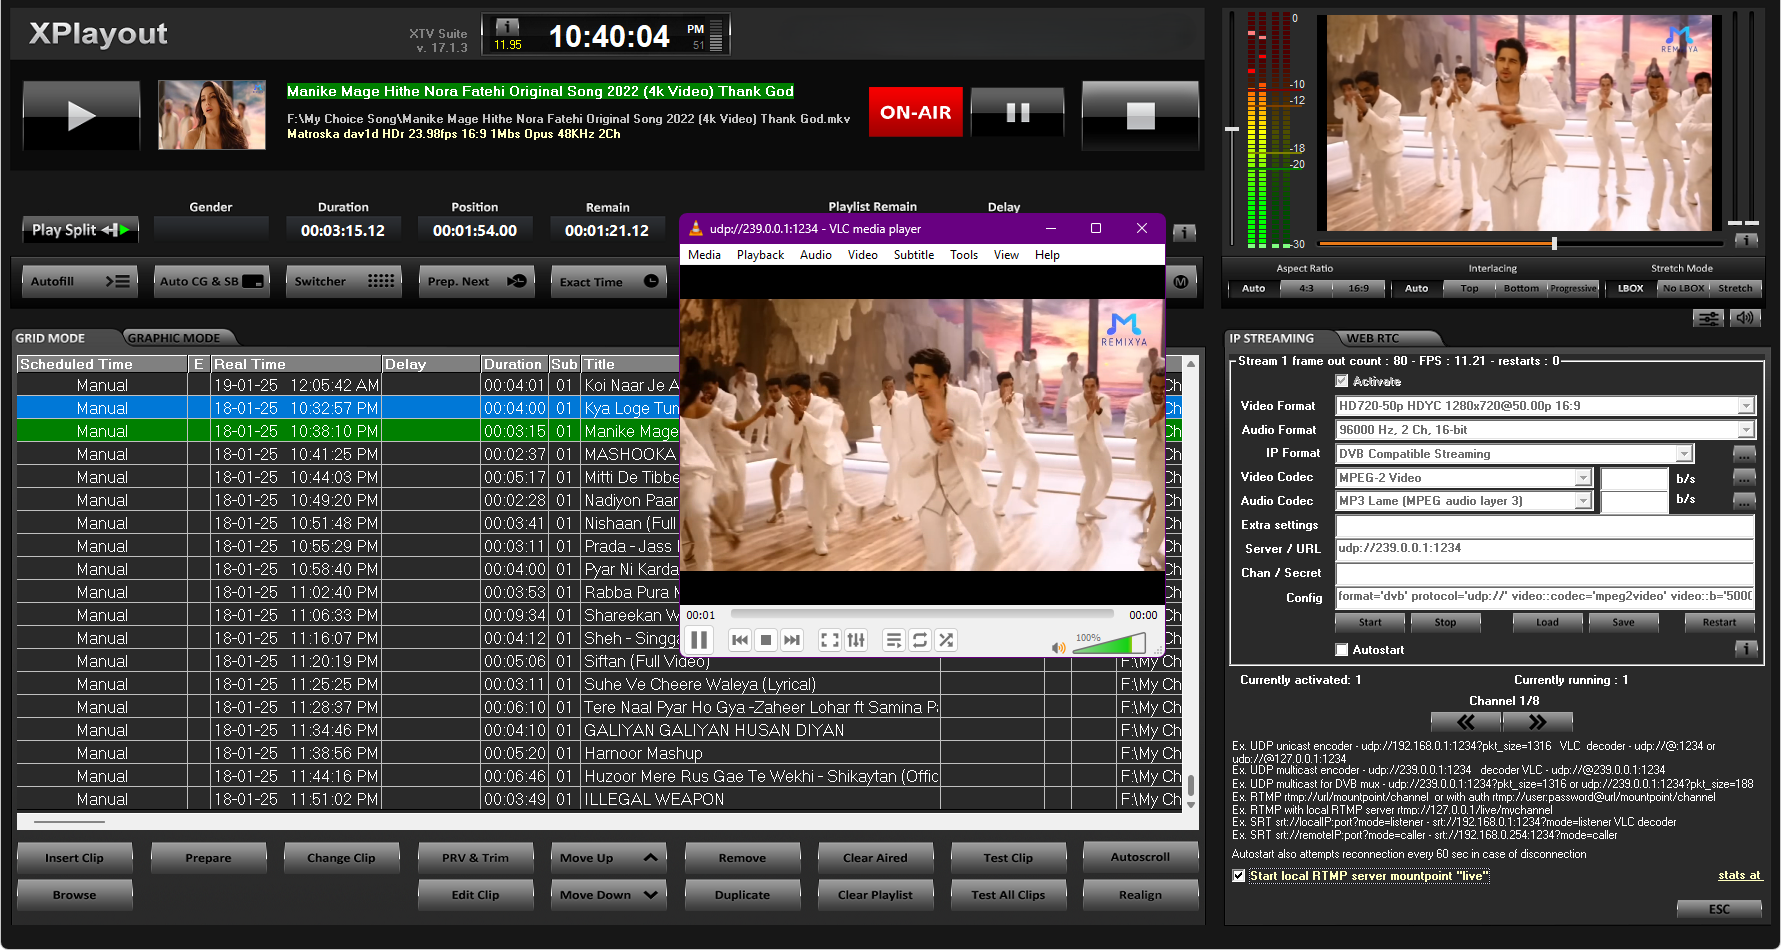Viewport: 1781px width, 950px height.
Task: Expand the Audio Format dropdown
Action: [x=1746, y=430]
